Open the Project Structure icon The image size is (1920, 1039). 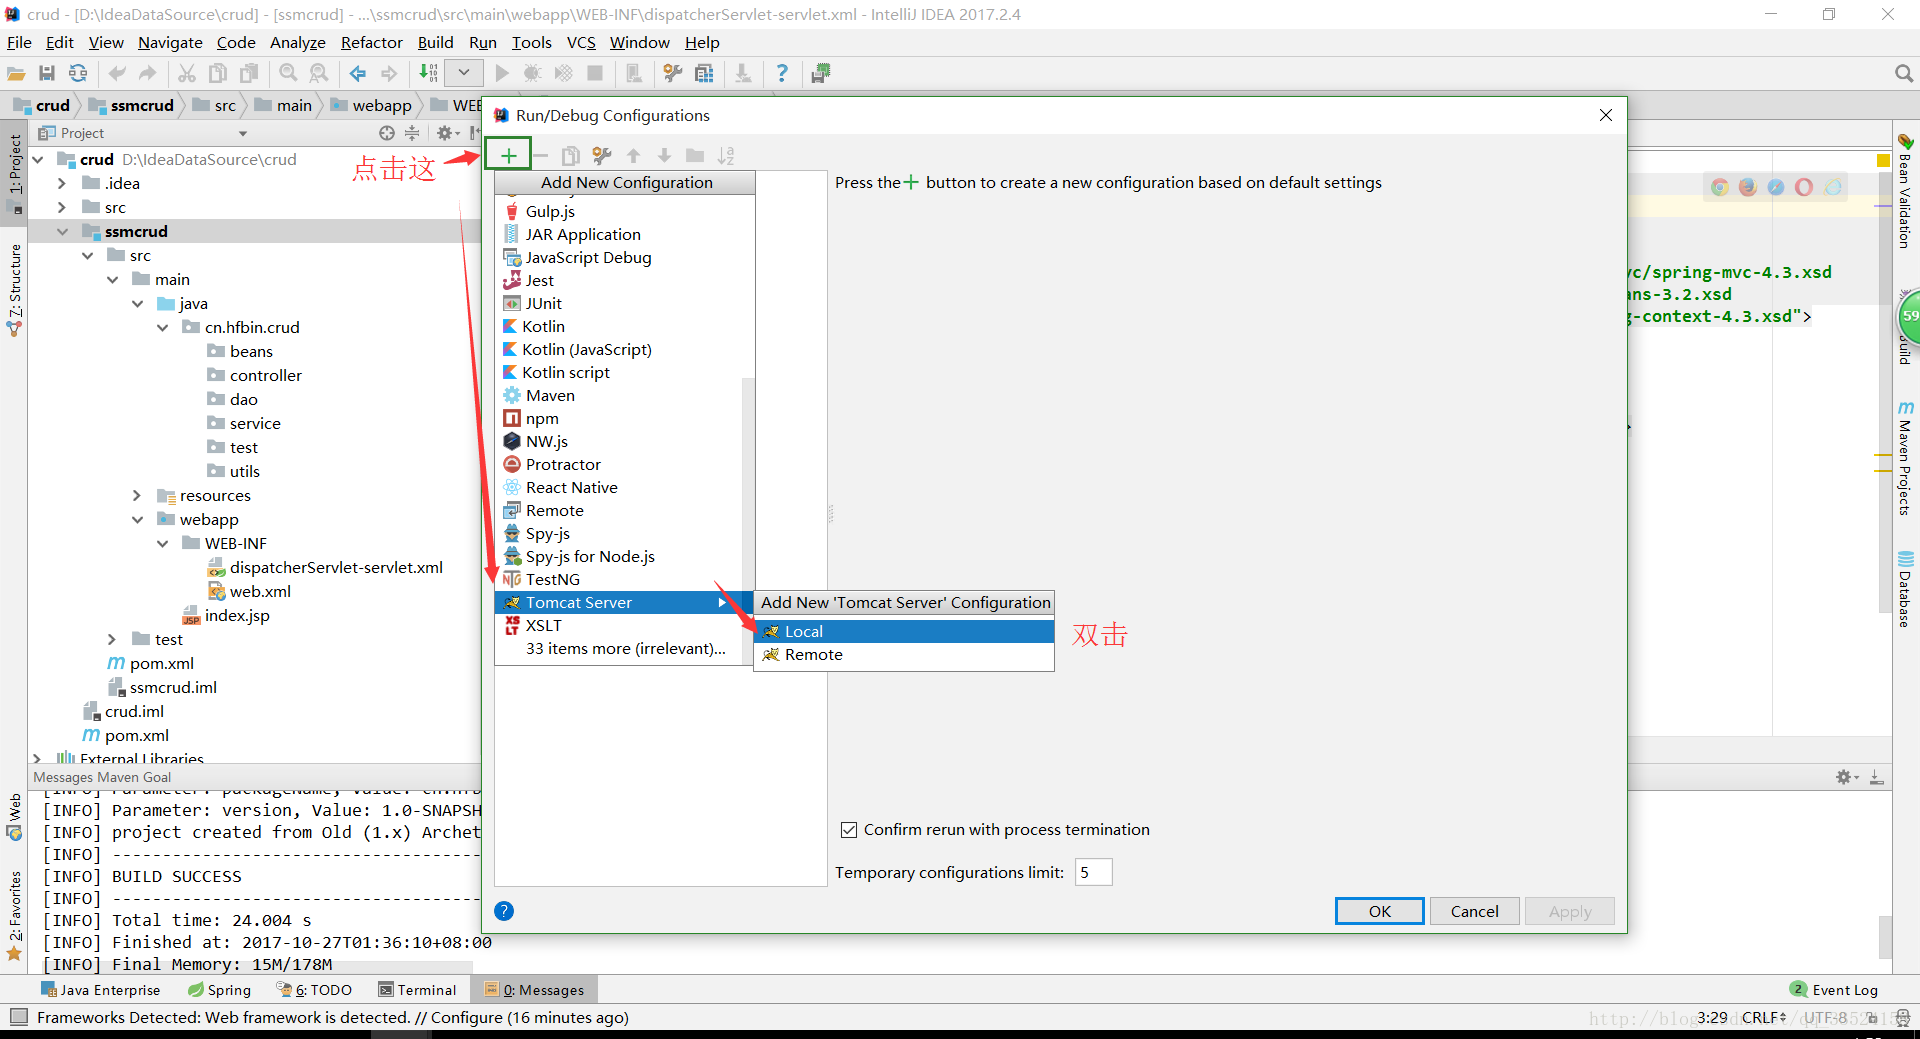[704, 73]
